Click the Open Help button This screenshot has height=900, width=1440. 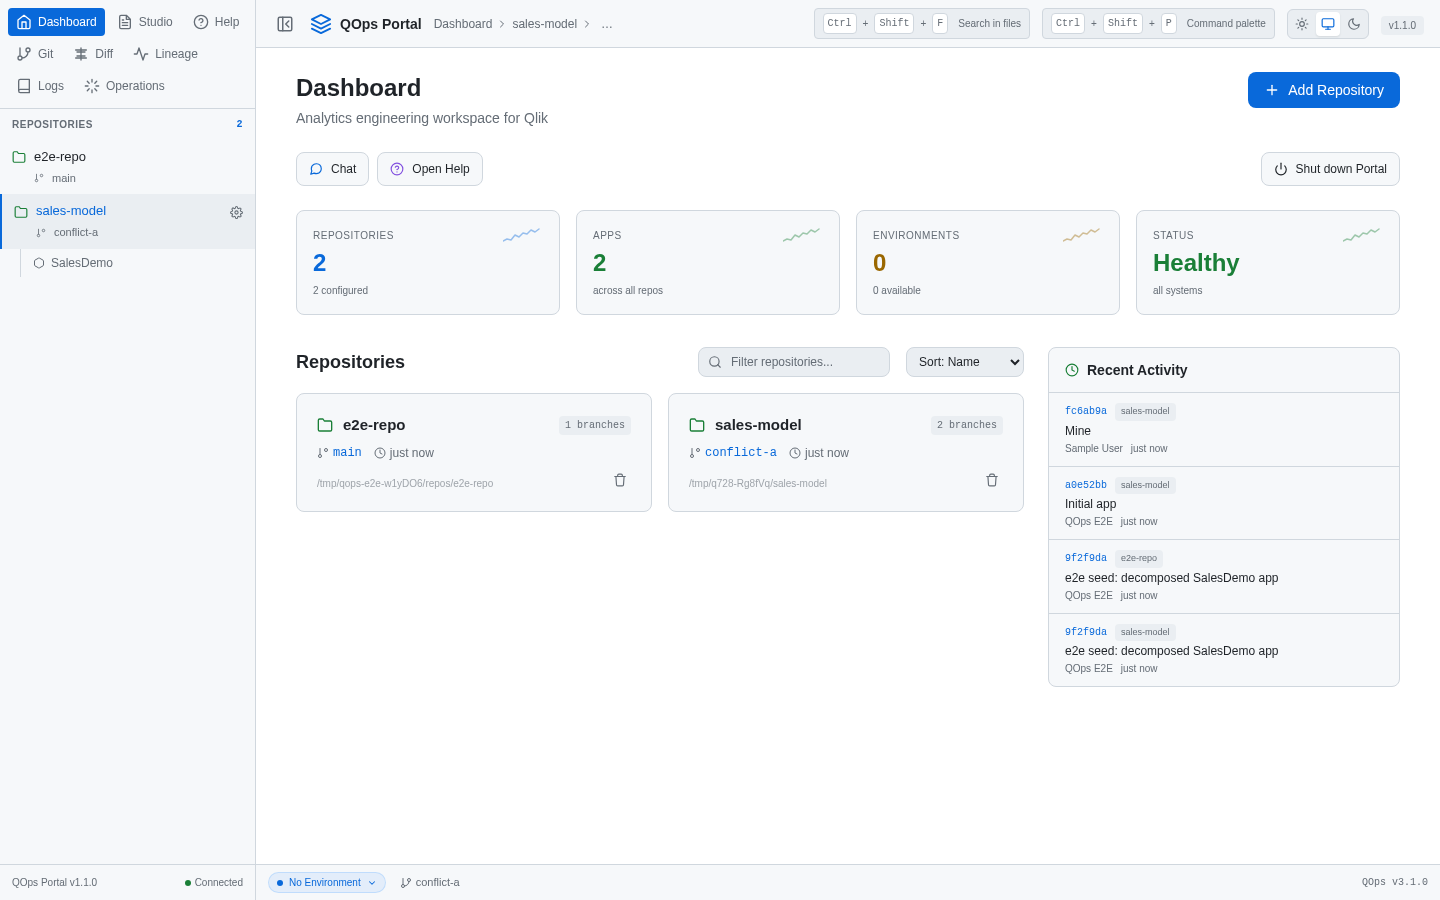(430, 169)
